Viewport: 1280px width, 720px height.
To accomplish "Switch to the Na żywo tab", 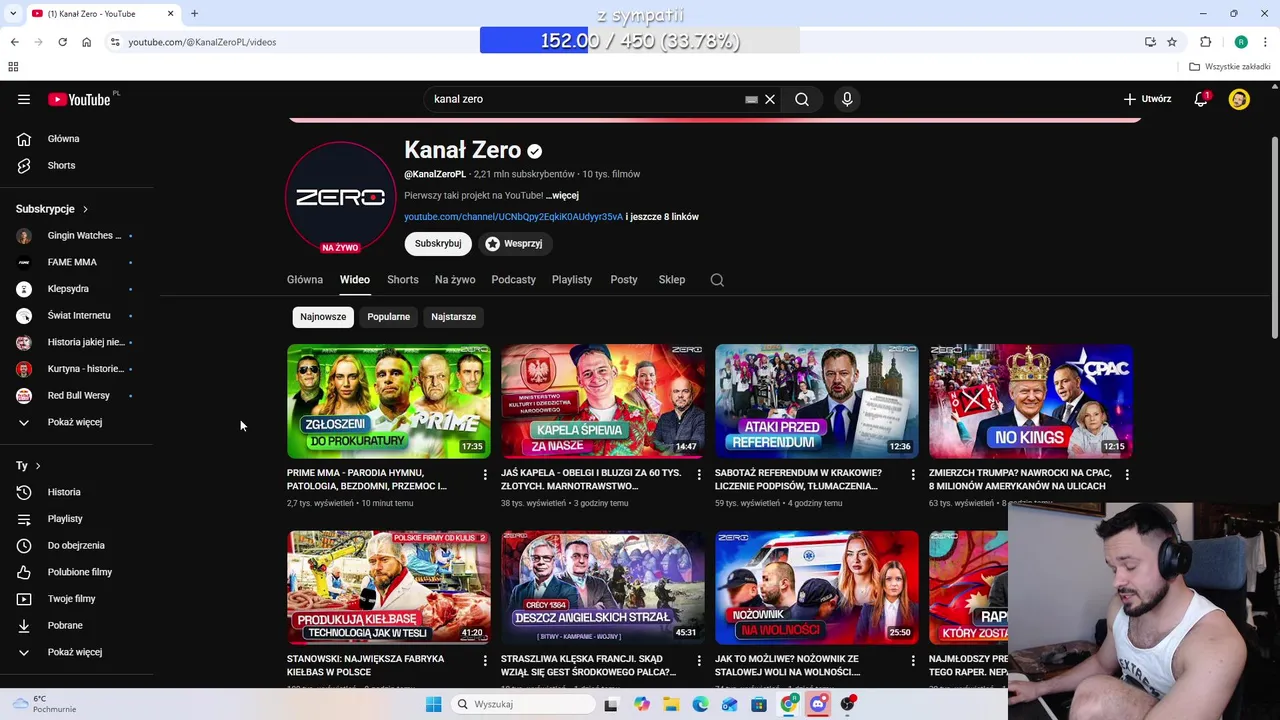I will point(455,280).
